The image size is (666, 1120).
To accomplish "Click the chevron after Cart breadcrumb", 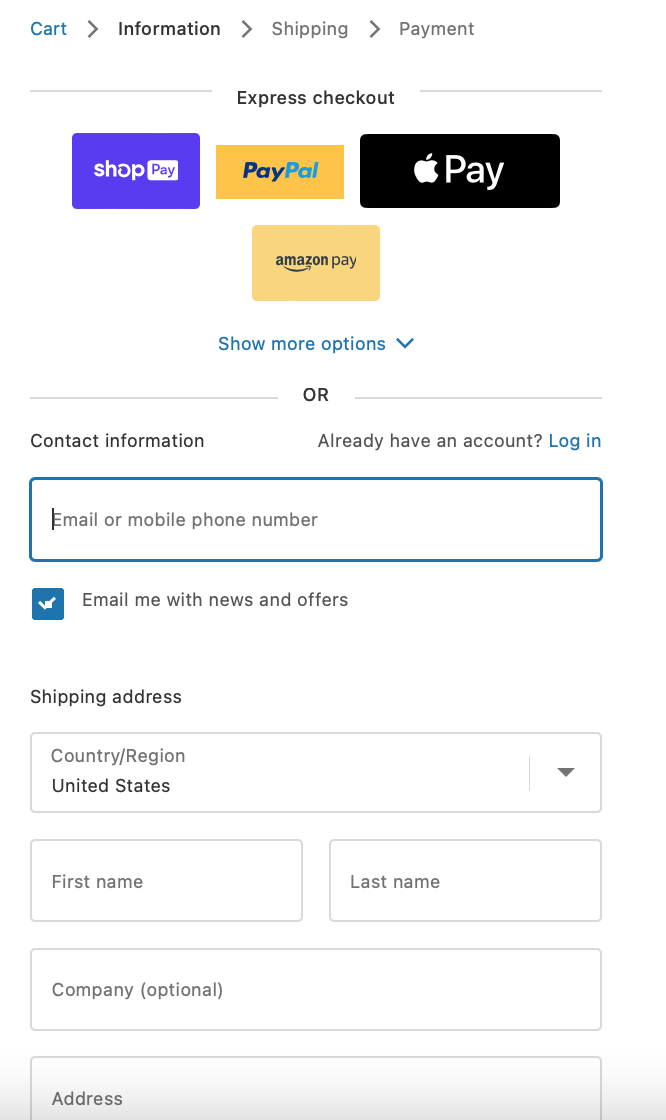I will click(93, 29).
